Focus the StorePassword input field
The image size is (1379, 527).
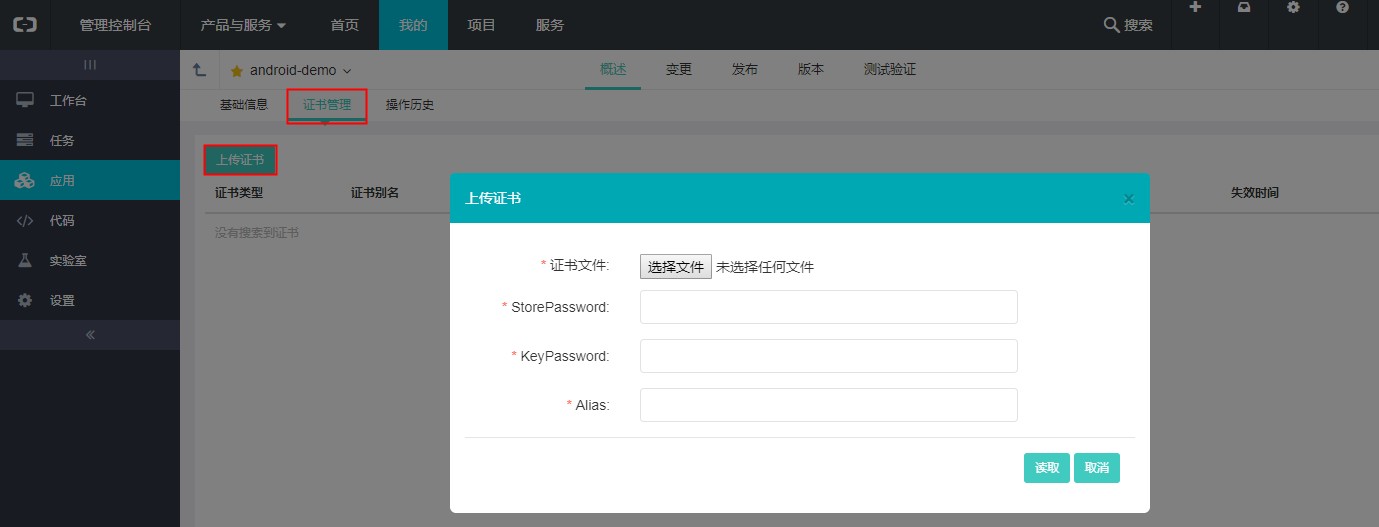[828, 307]
